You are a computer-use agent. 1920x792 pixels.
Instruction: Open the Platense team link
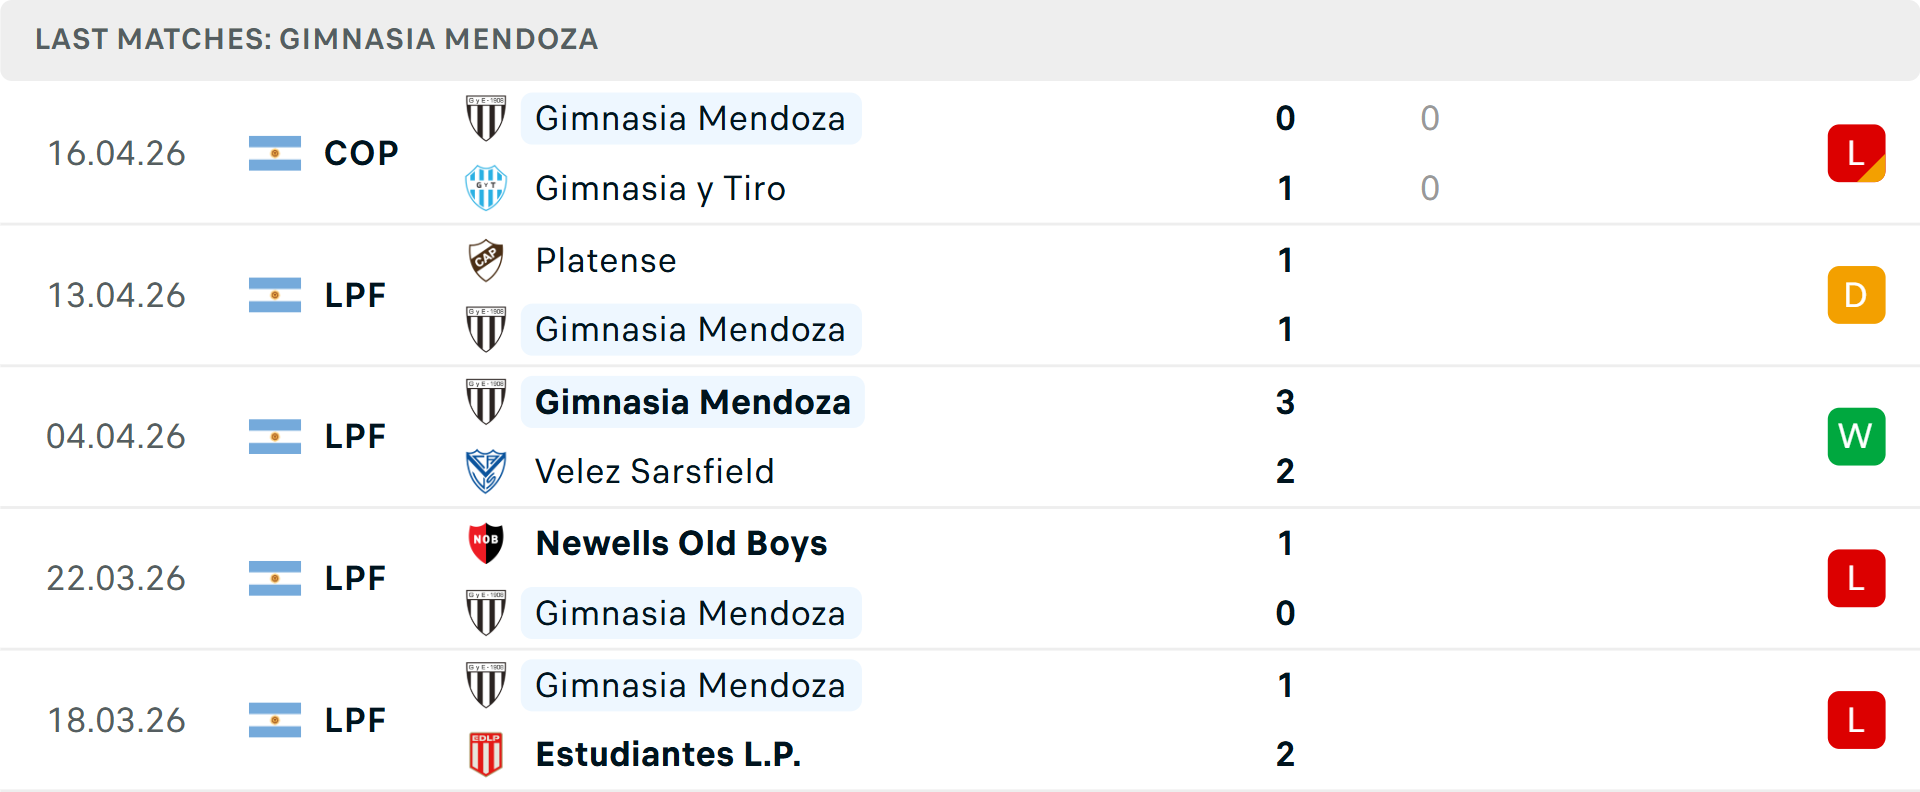tap(606, 260)
